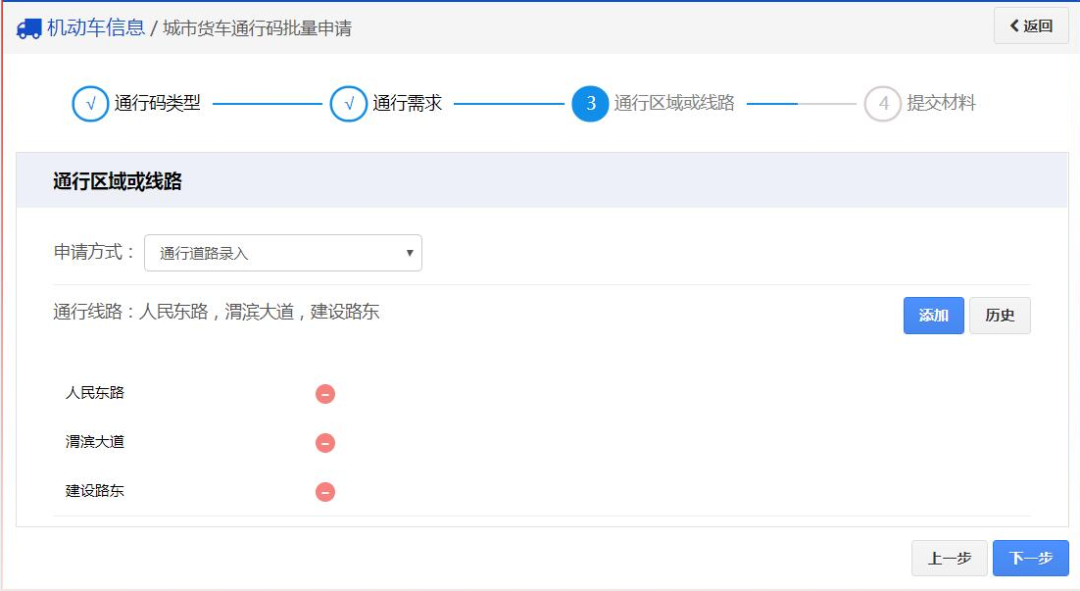Click the blue truck icon in header
Image resolution: width=1080 pixels, height=591 pixels.
(29, 28)
